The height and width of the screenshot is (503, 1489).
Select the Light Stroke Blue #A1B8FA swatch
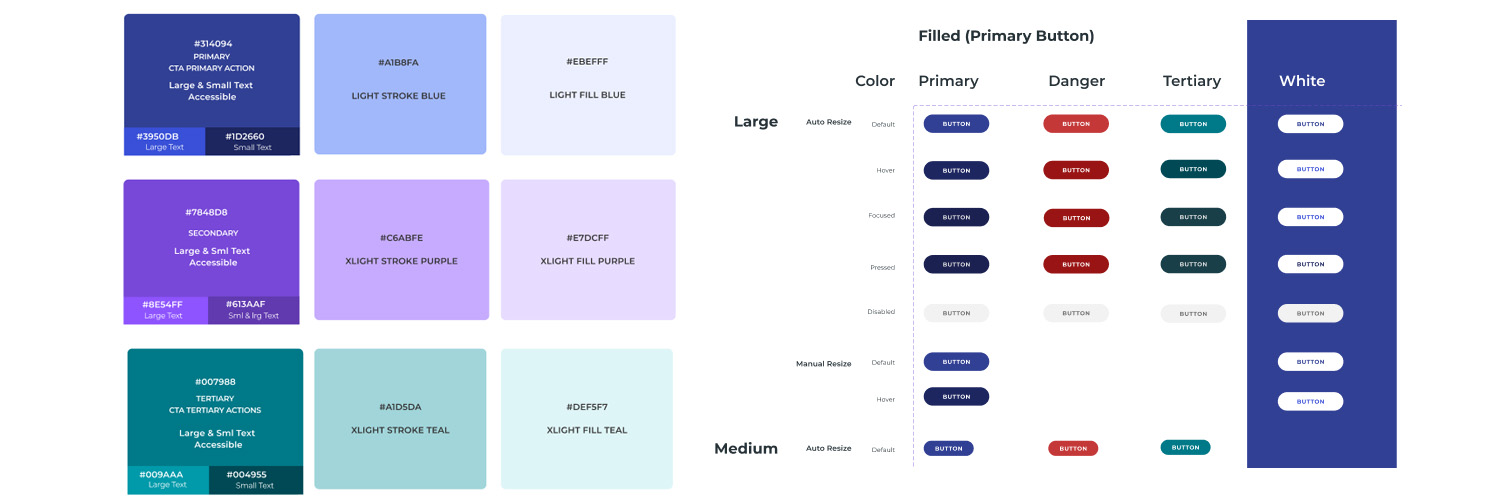coord(400,84)
